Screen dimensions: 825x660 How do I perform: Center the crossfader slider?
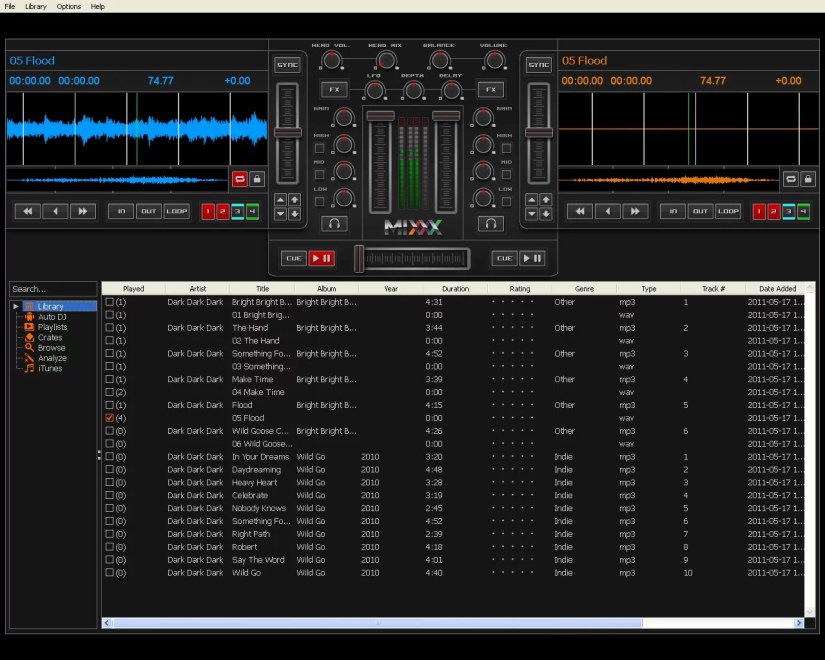point(412,258)
